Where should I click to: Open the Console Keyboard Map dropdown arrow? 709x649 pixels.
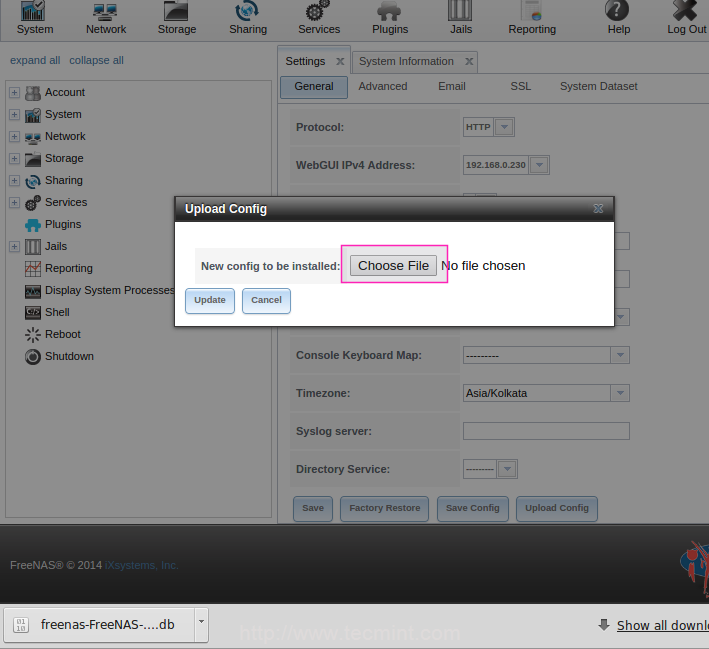(620, 355)
